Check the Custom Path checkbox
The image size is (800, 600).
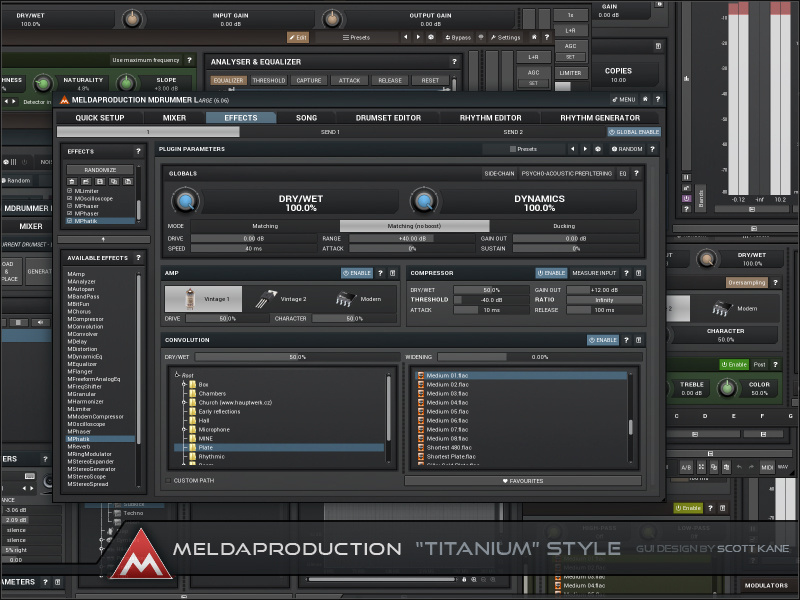pyautogui.click(x=169, y=481)
